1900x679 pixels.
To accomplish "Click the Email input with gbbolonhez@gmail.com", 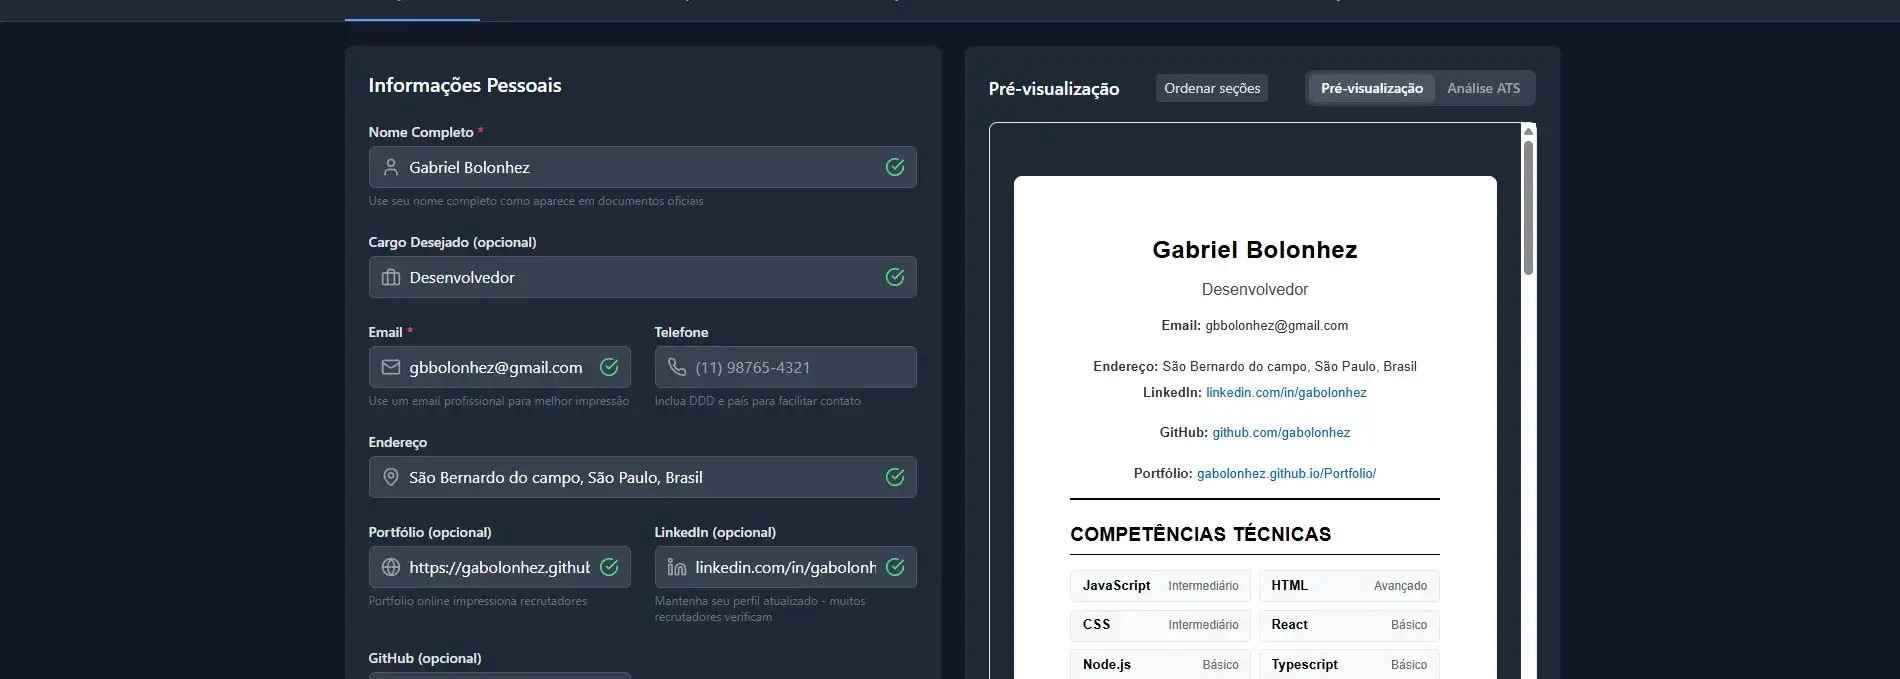I will (495, 367).
